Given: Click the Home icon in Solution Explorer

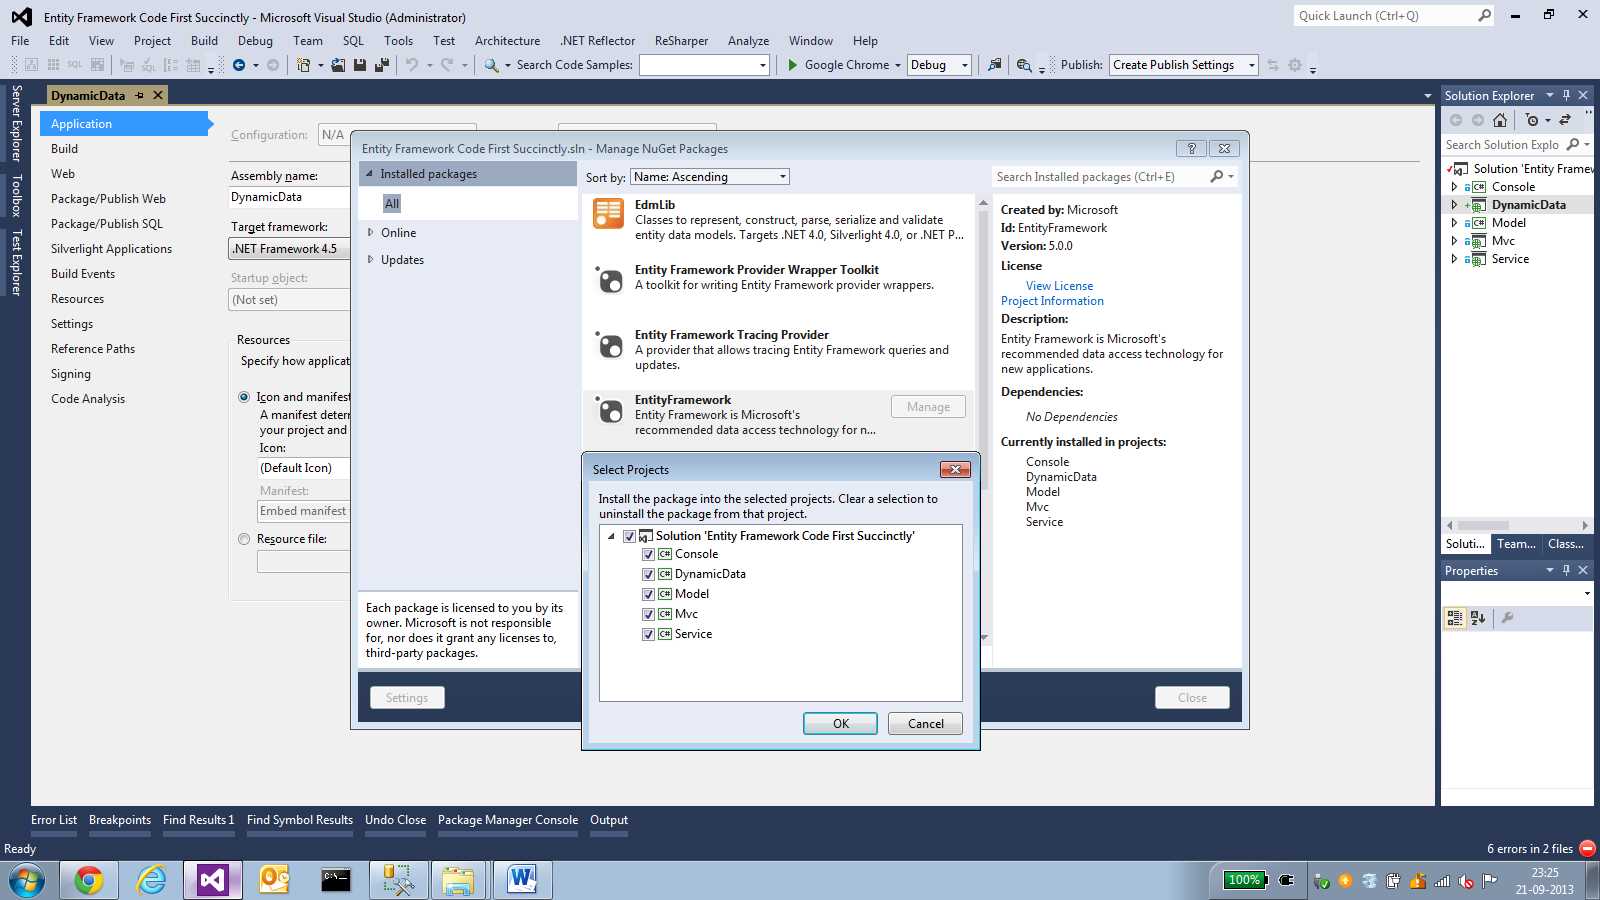Looking at the screenshot, I should click(x=1500, y=120).
